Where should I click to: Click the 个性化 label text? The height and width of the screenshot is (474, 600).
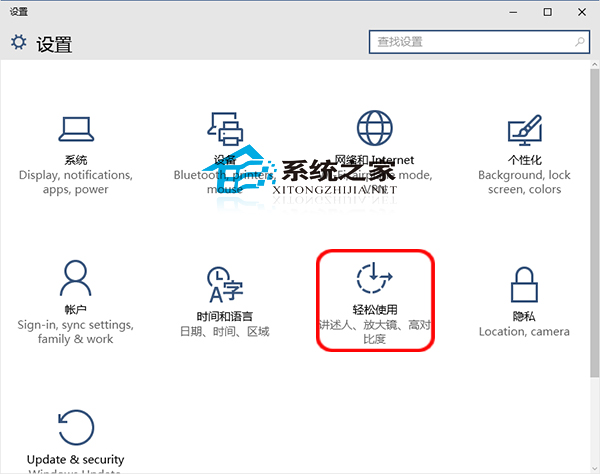[525, 160]
